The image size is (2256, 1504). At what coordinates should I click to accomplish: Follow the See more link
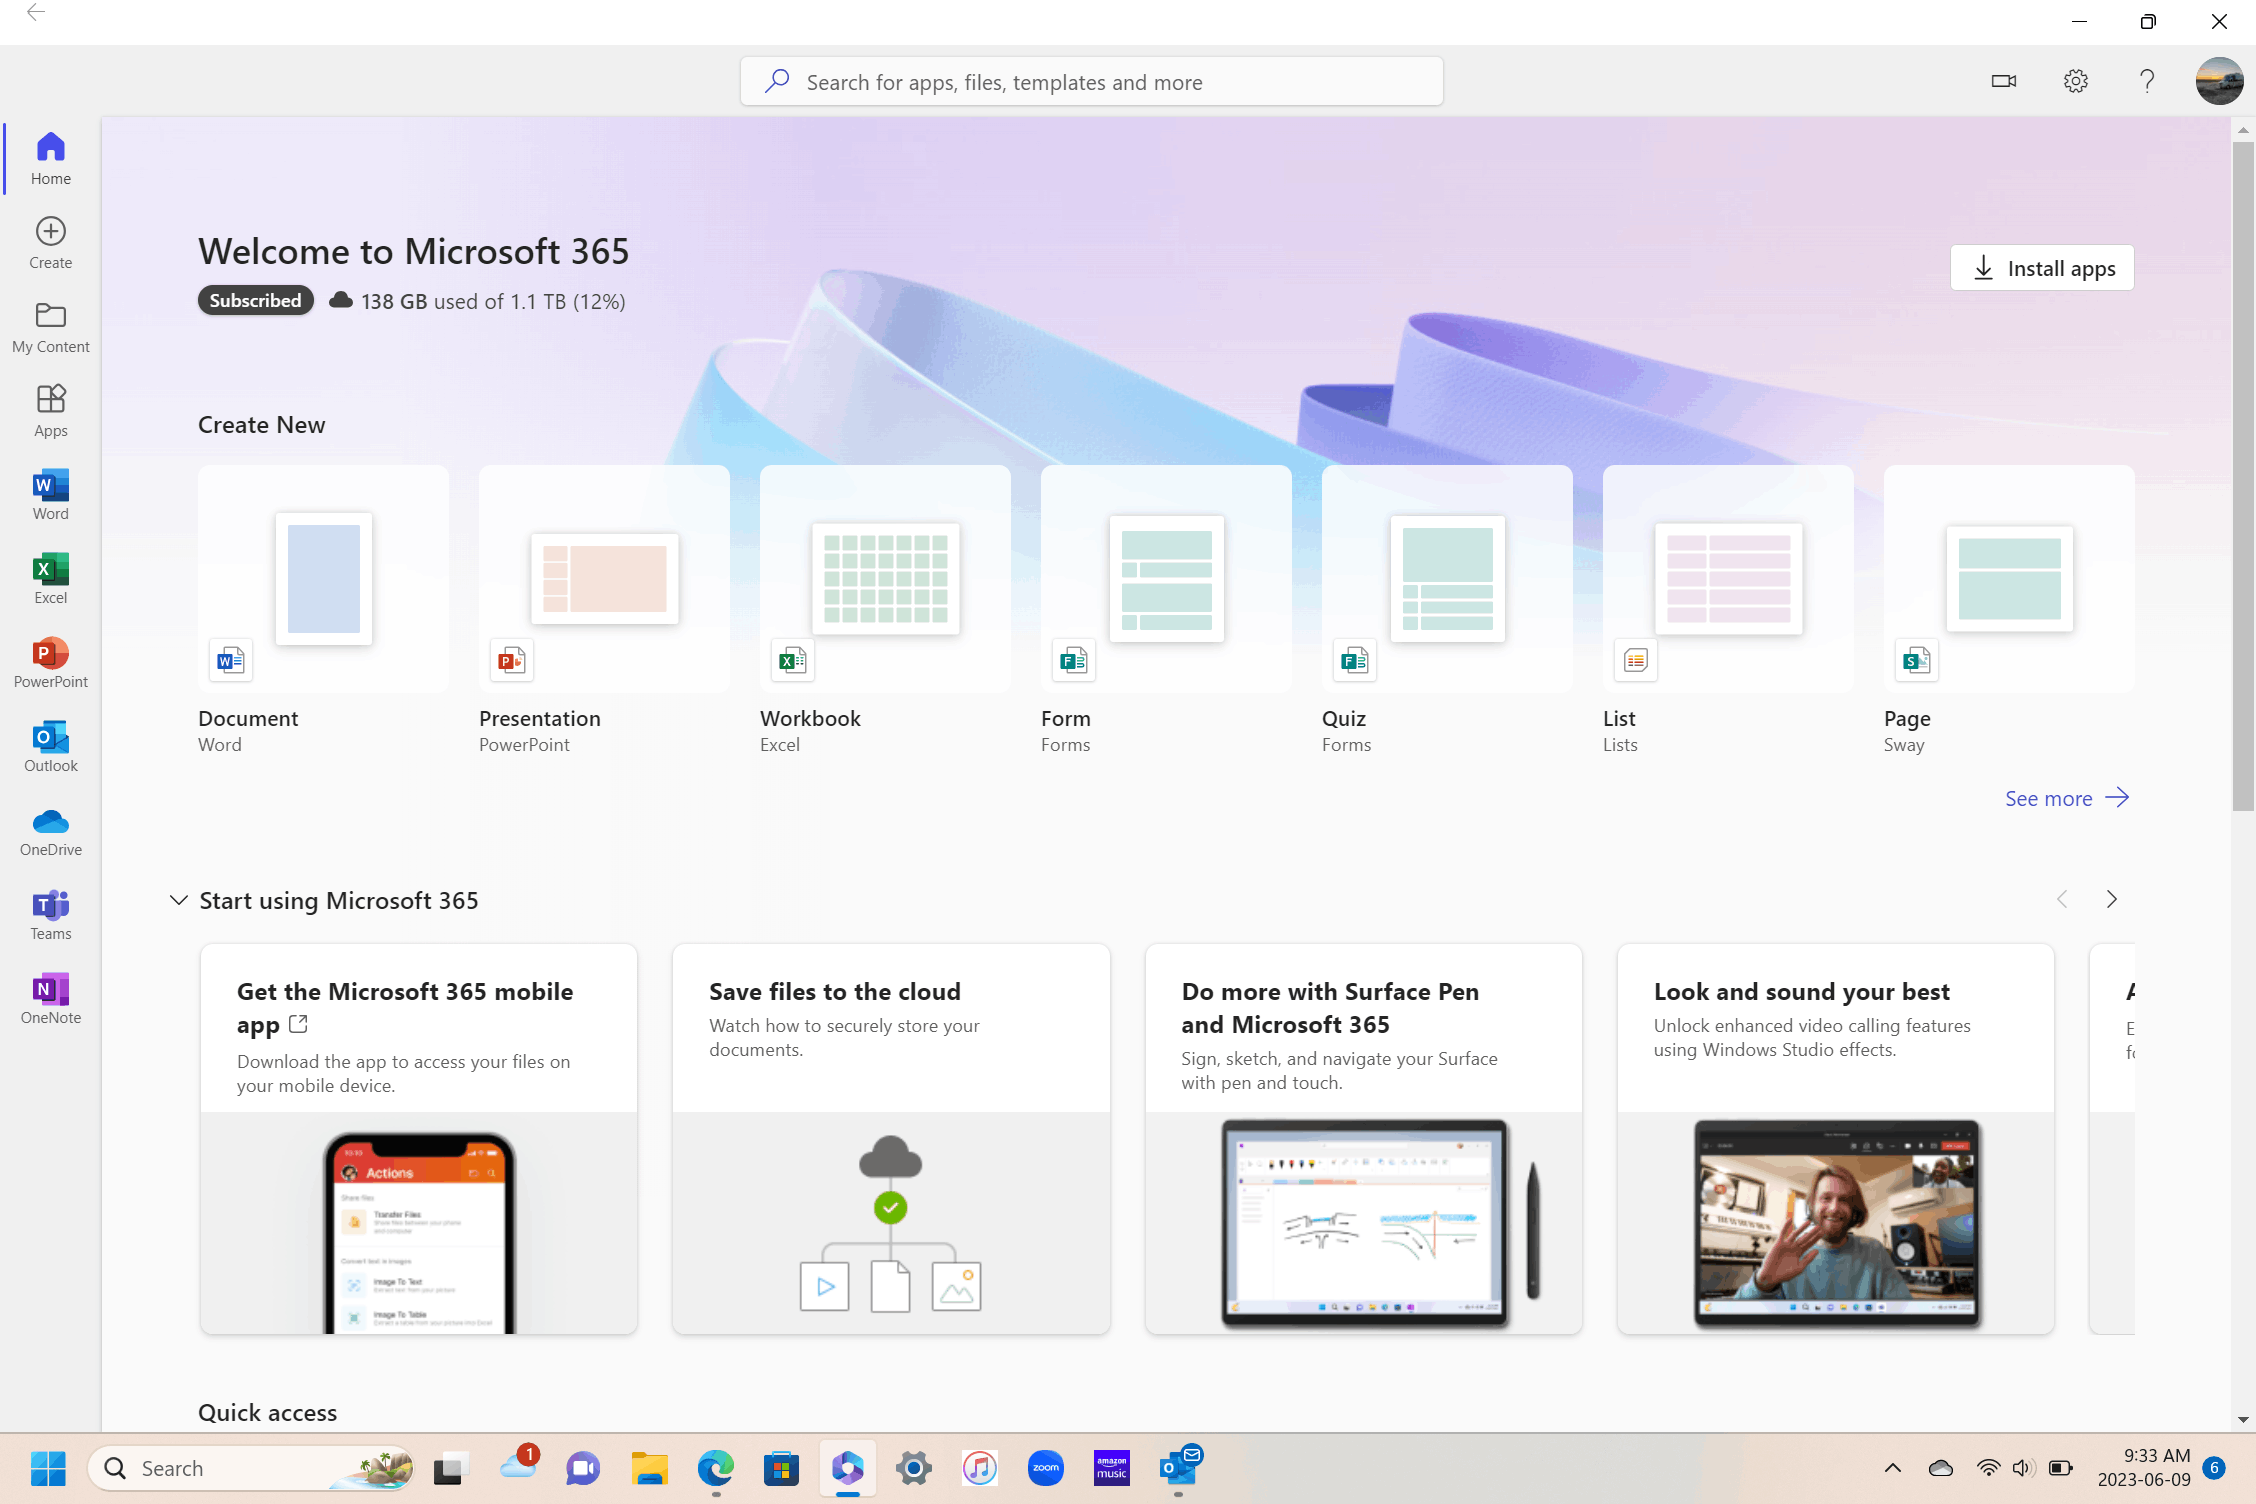click(2066, 798)
